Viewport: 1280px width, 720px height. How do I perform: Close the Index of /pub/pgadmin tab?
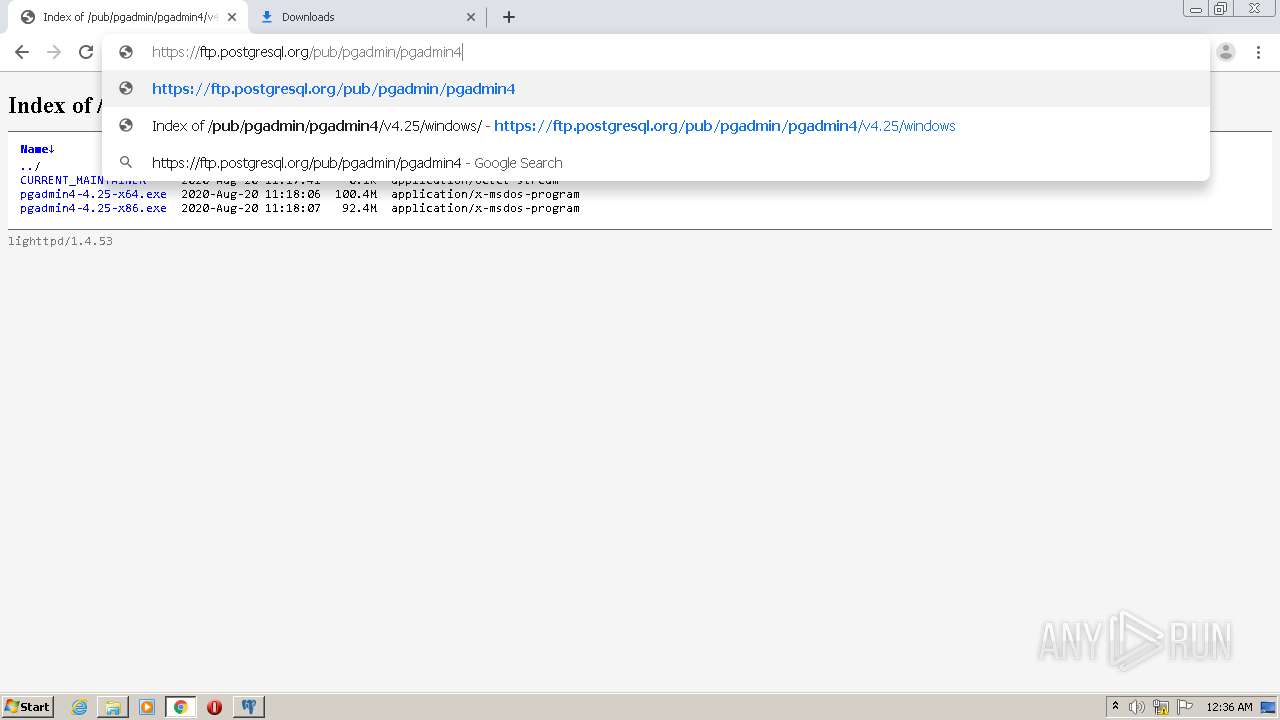coord(231,17)
